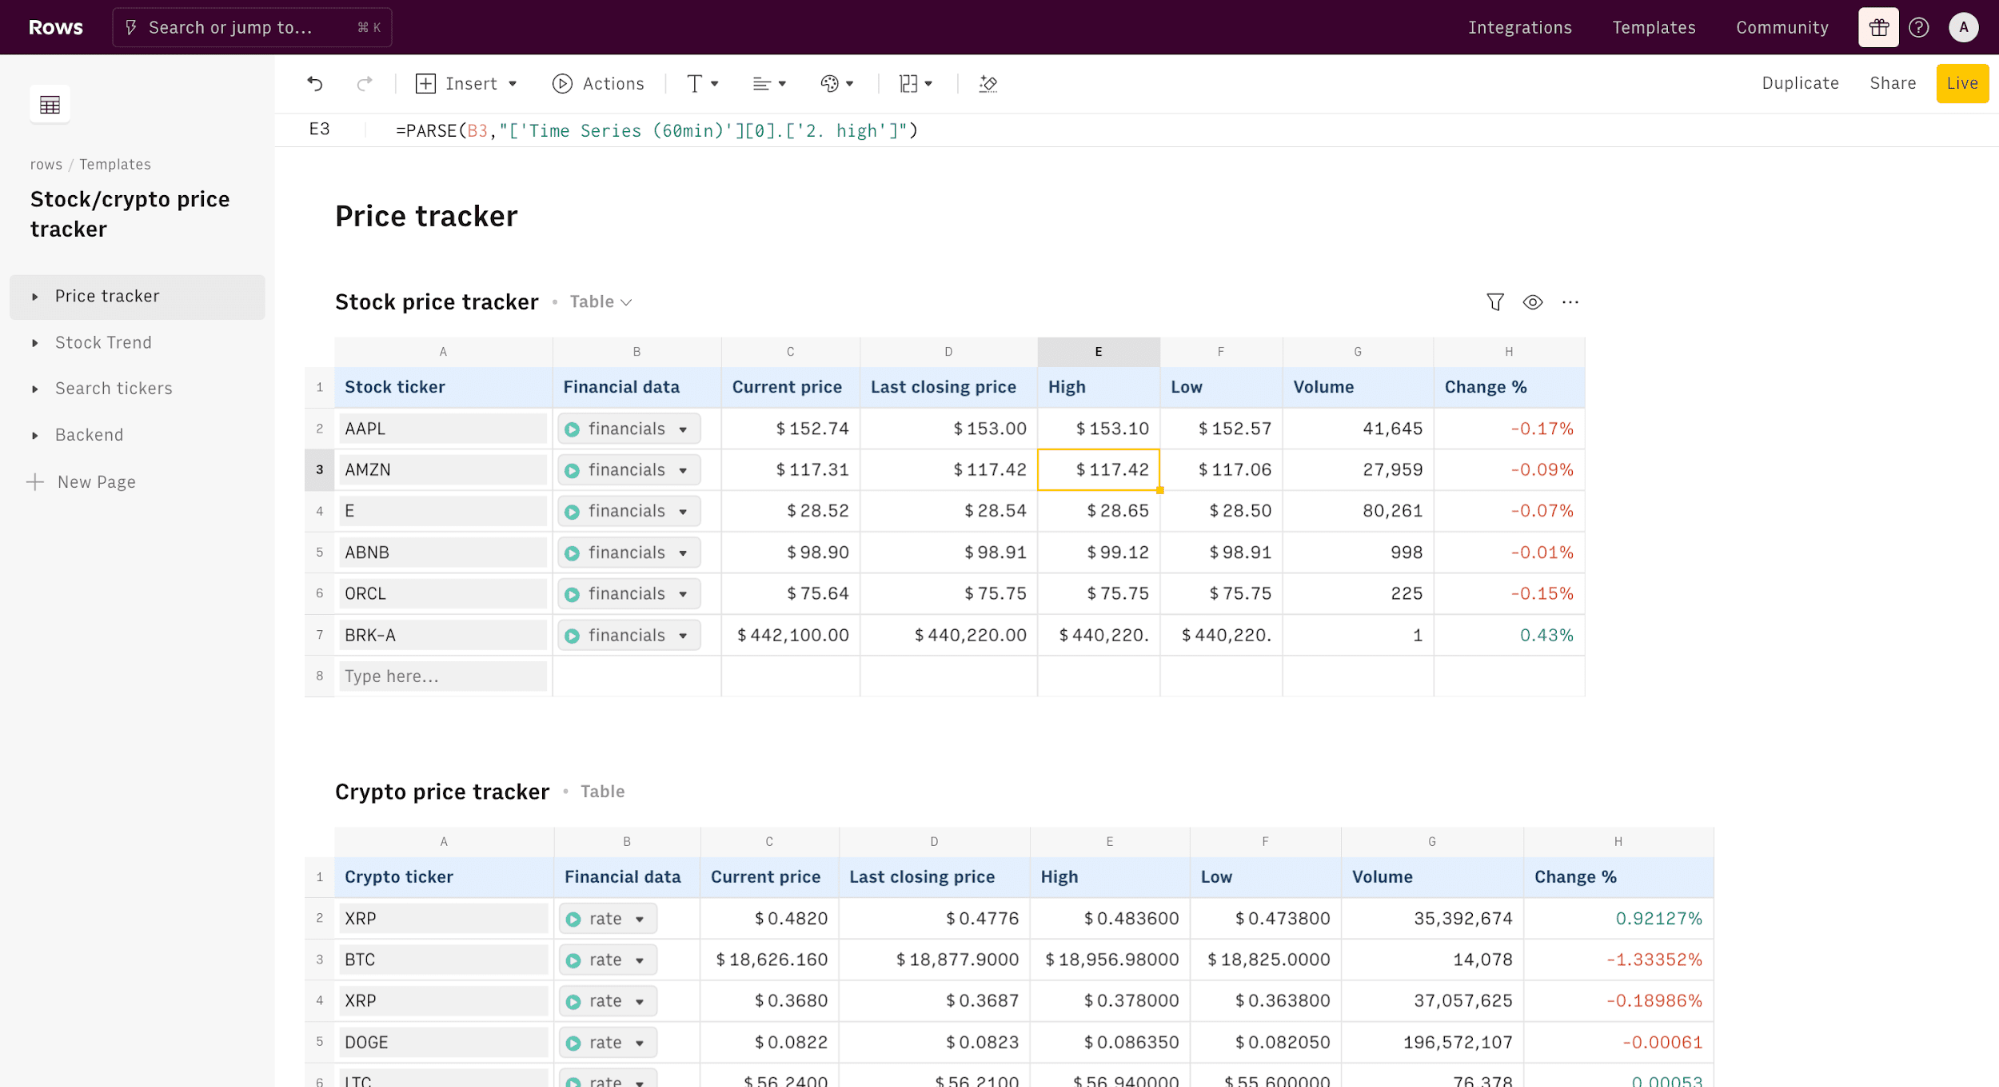Open the three-dot more options menu
1999x1087 pixels.
point(1570,302)
